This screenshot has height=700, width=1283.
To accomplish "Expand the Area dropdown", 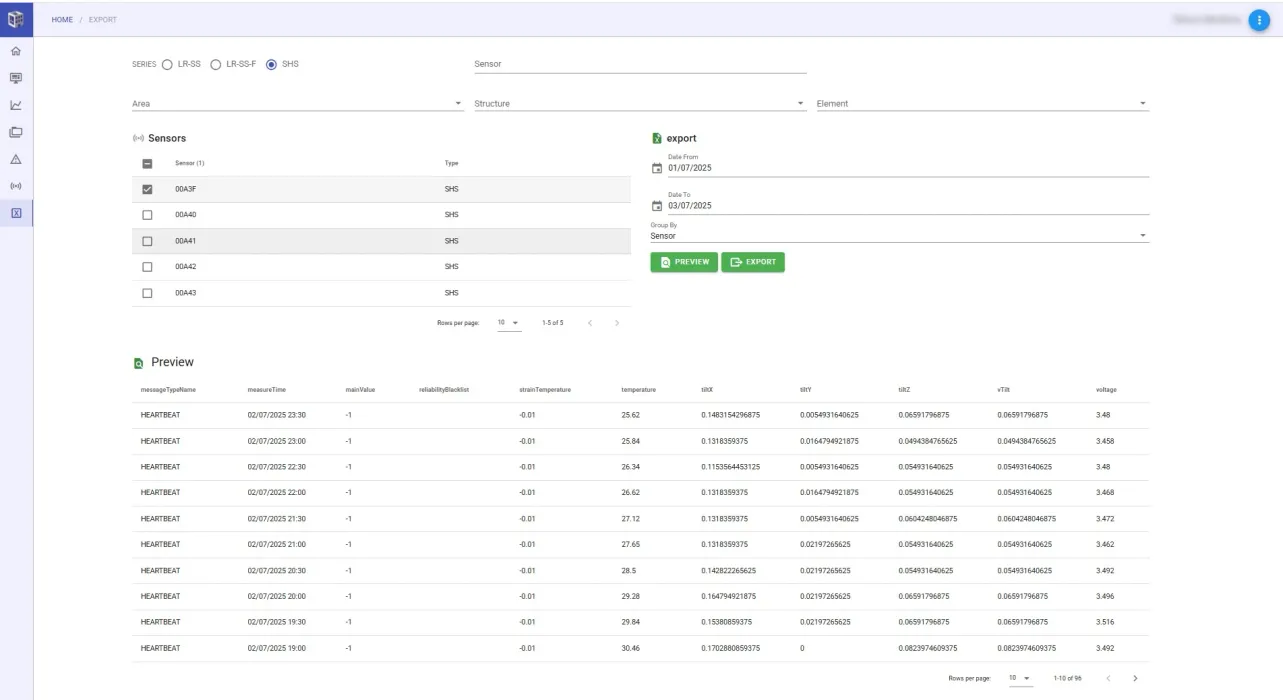I will [297, 104].
